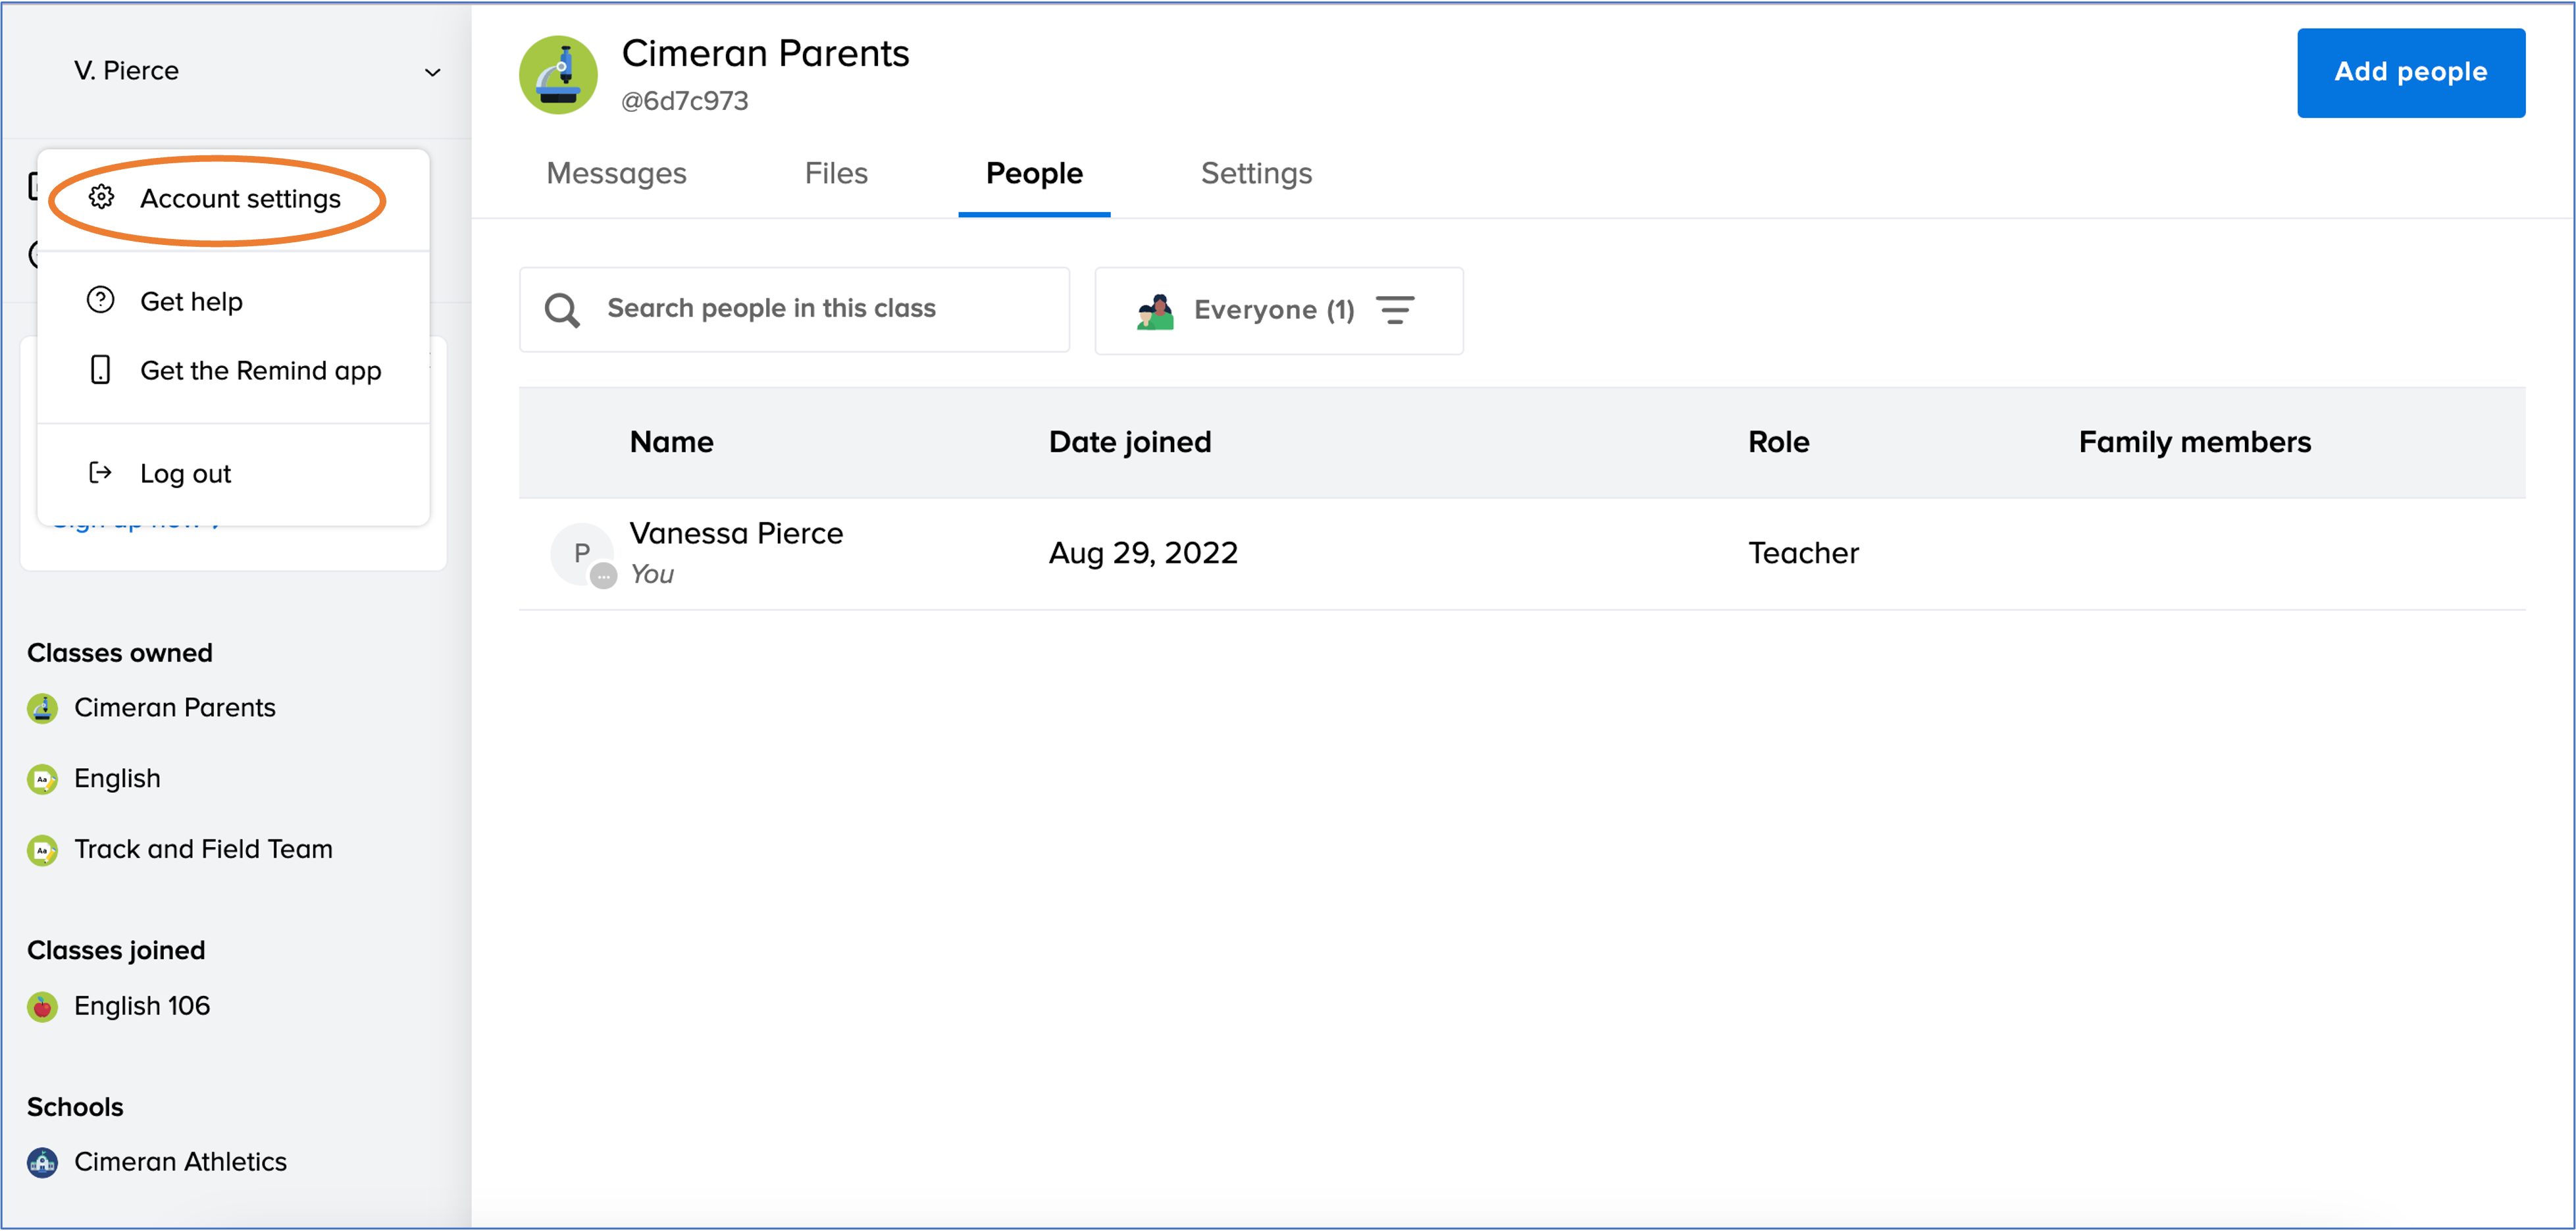Click the Schools heading

(x=75, y=1107)
